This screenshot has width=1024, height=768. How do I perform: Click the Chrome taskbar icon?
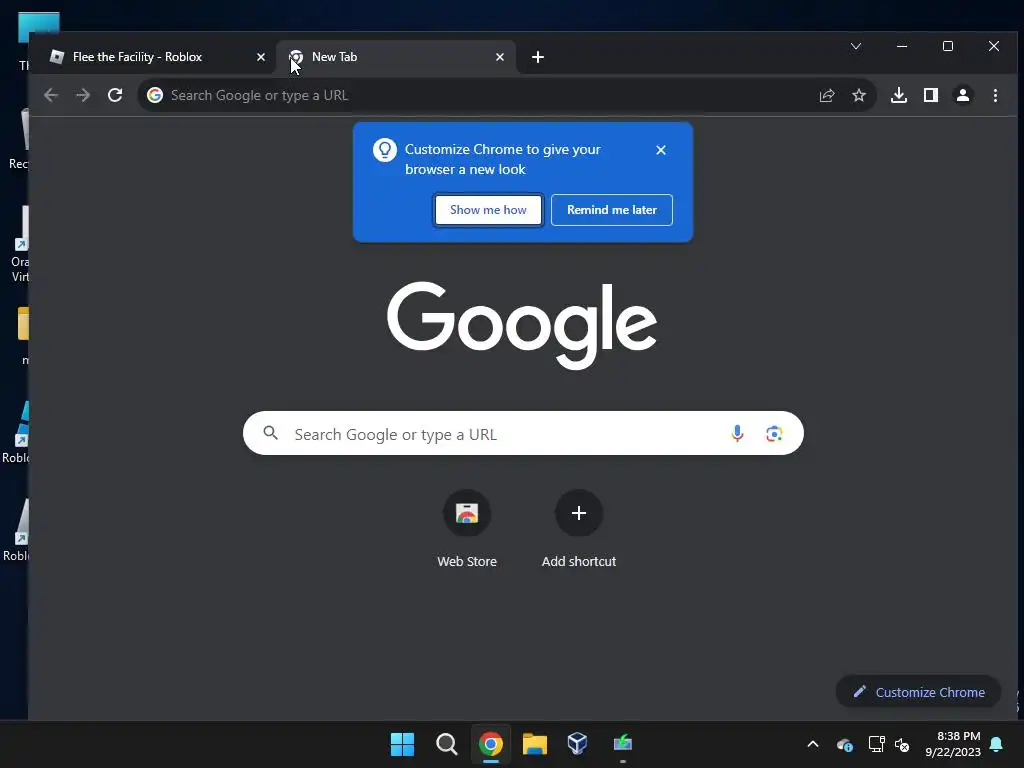(x=490, y=744)
